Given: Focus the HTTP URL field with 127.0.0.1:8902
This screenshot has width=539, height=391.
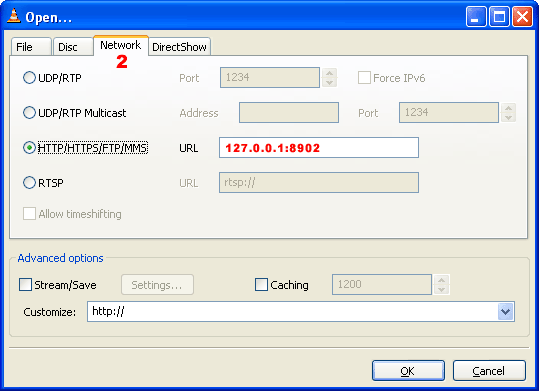Looking at the screenshot, I should tap(319, 148).
